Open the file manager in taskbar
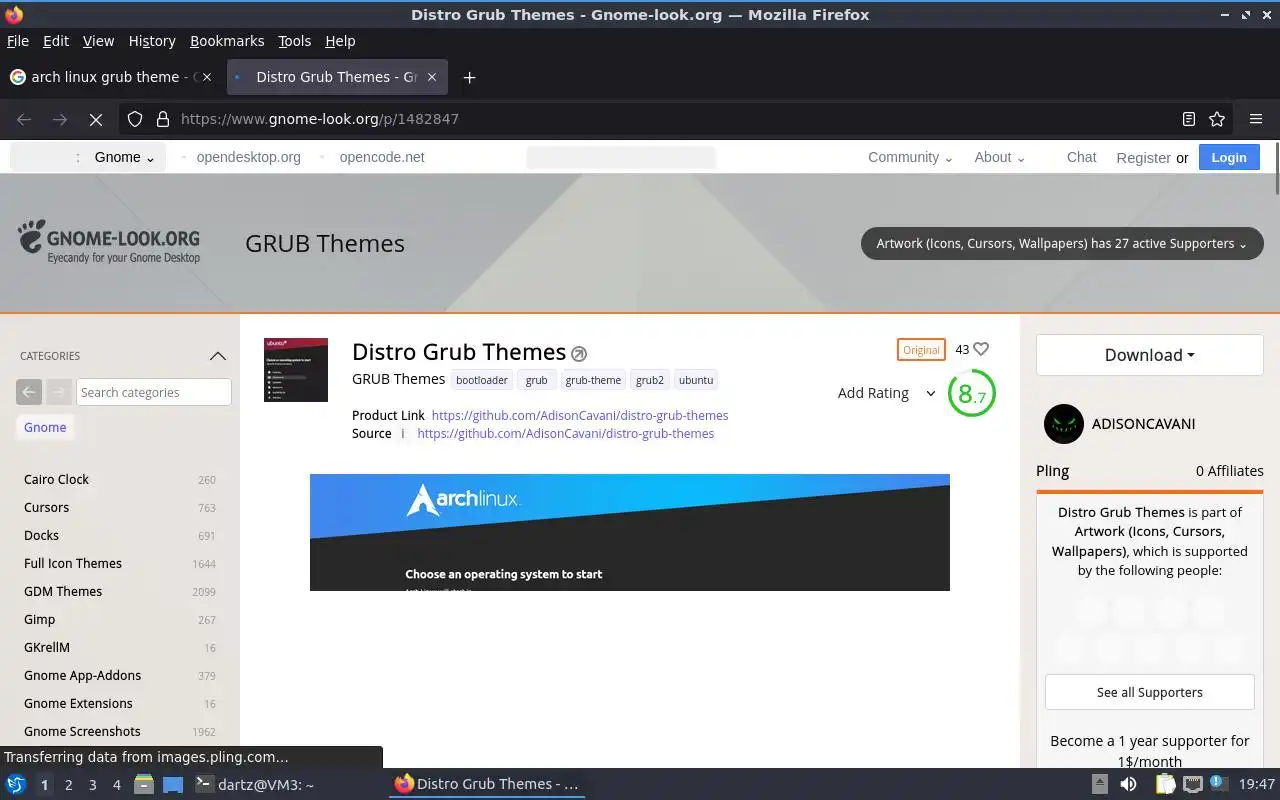This screenshot has width=1280, height=800. click(144, 784)
